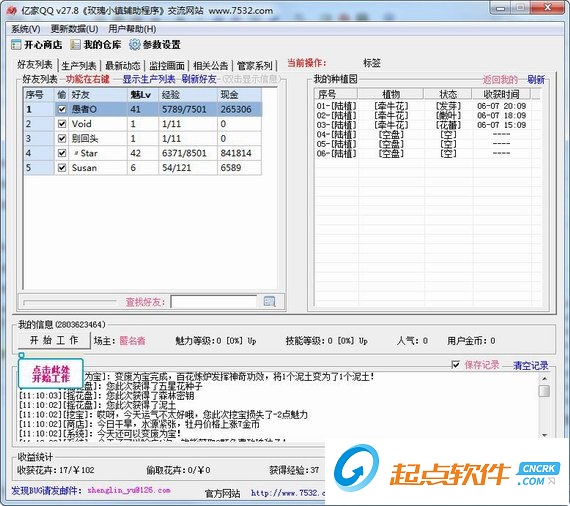Click the log scrollbar down arrow
570x506 pixels.
coord(544,435)
